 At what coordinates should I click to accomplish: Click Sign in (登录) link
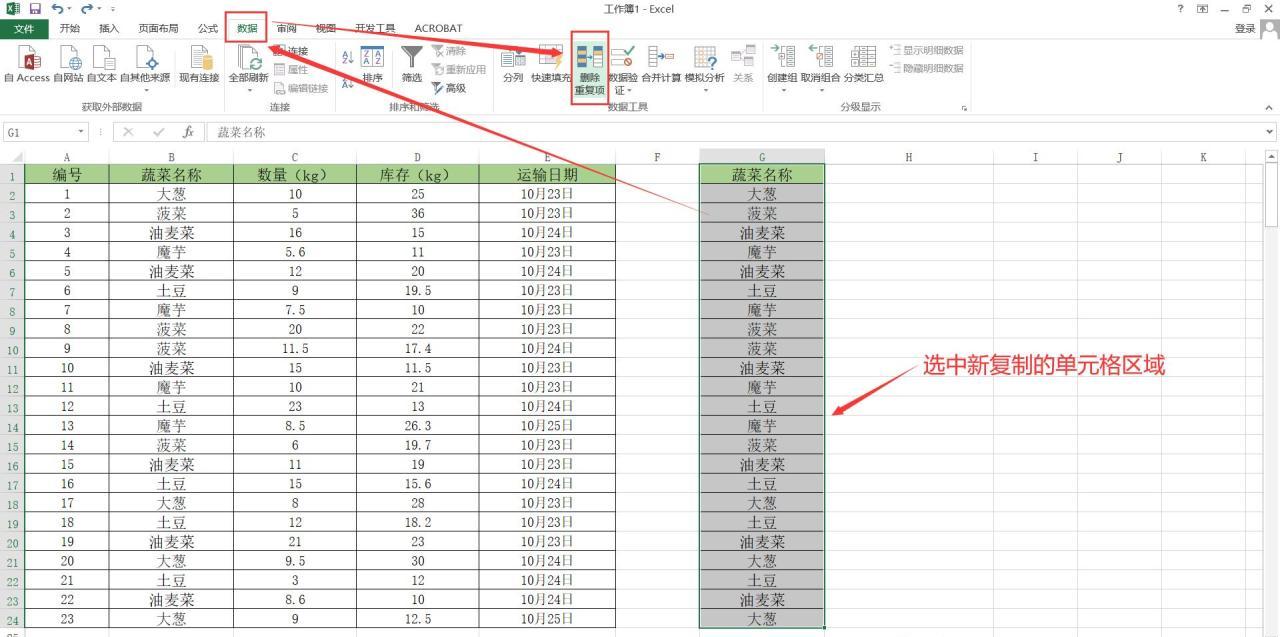tap(1244, 28)
